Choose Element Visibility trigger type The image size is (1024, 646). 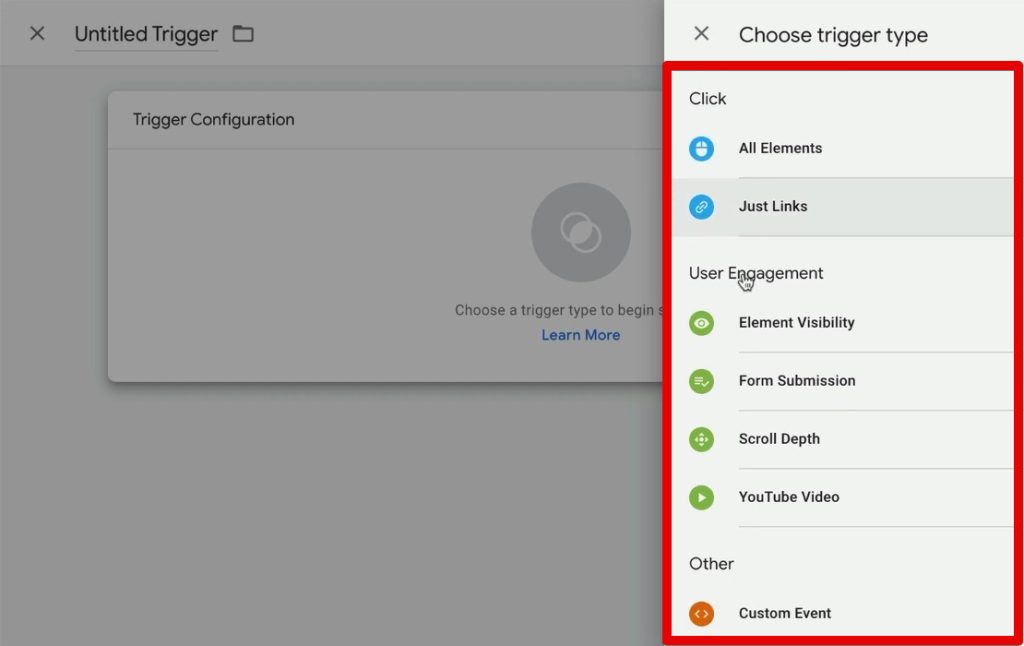tap(842, 323)
